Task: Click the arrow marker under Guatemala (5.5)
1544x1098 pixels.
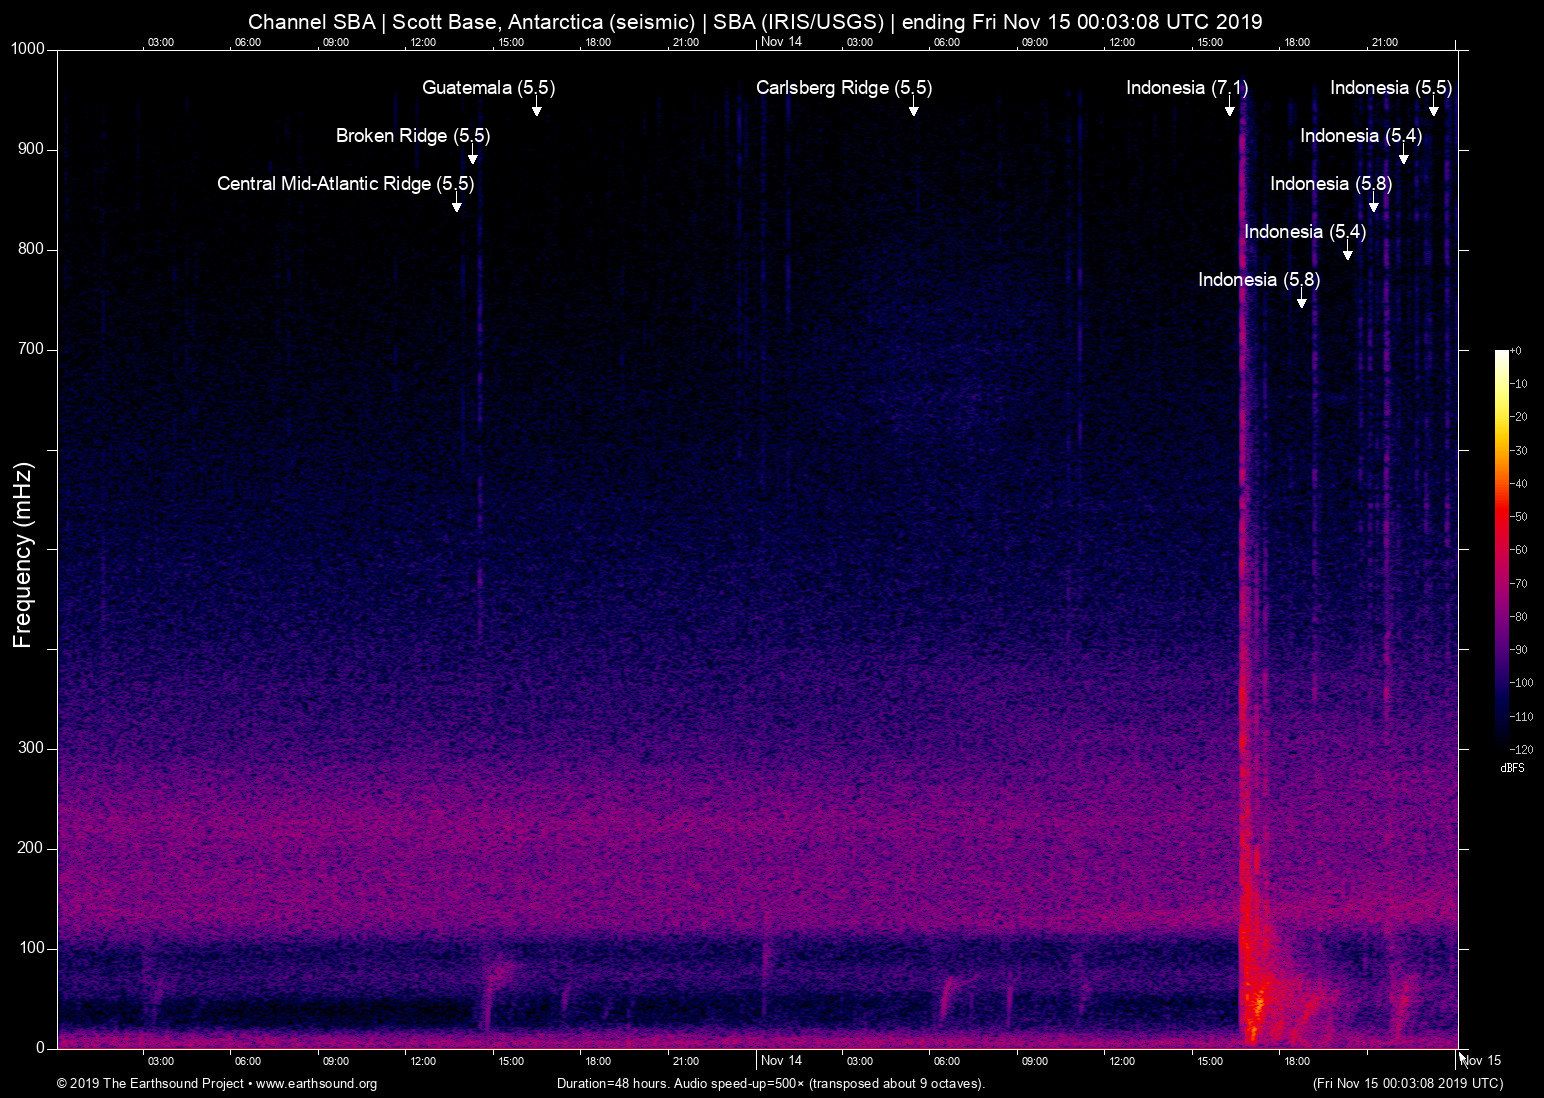Action: pyautogui.click(x=537, y=109)
